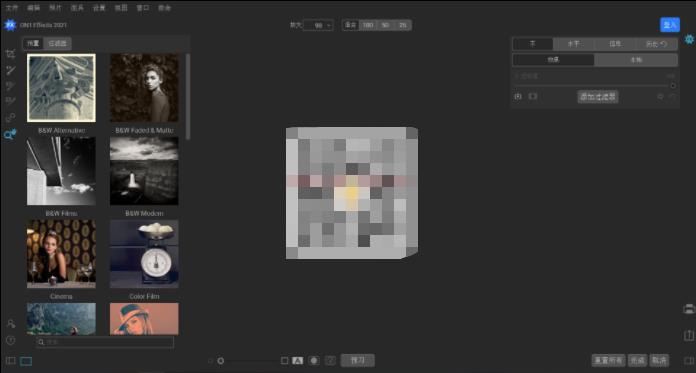Click the printer icon

coord(689,309)
